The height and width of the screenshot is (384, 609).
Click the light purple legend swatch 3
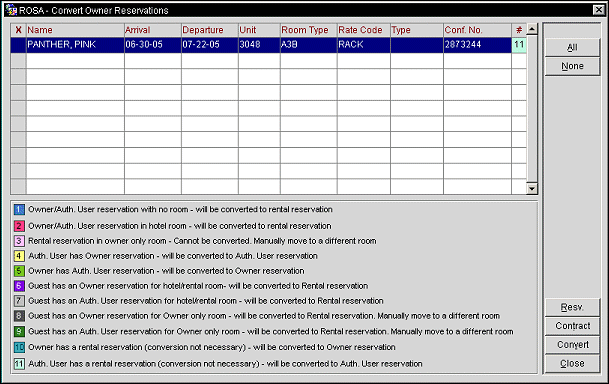point(19,241)
